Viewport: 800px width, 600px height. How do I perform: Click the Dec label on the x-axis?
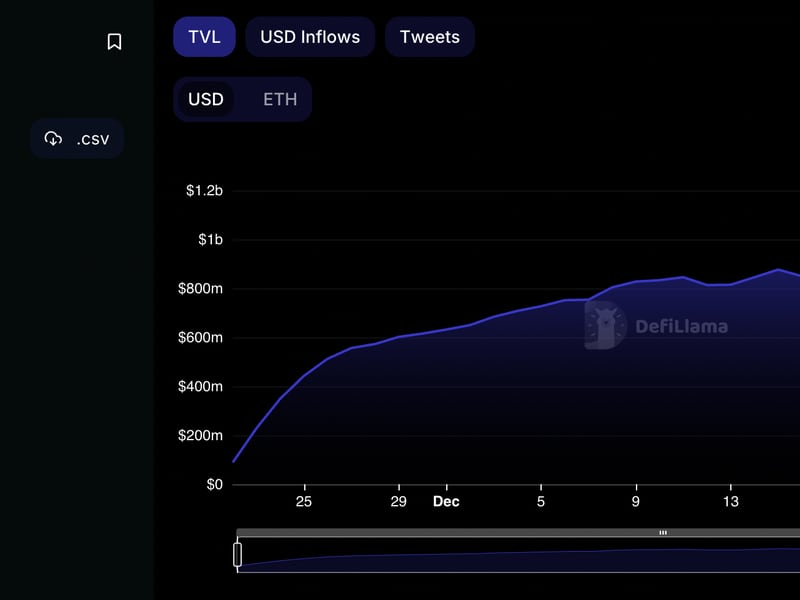pos(446,501)
